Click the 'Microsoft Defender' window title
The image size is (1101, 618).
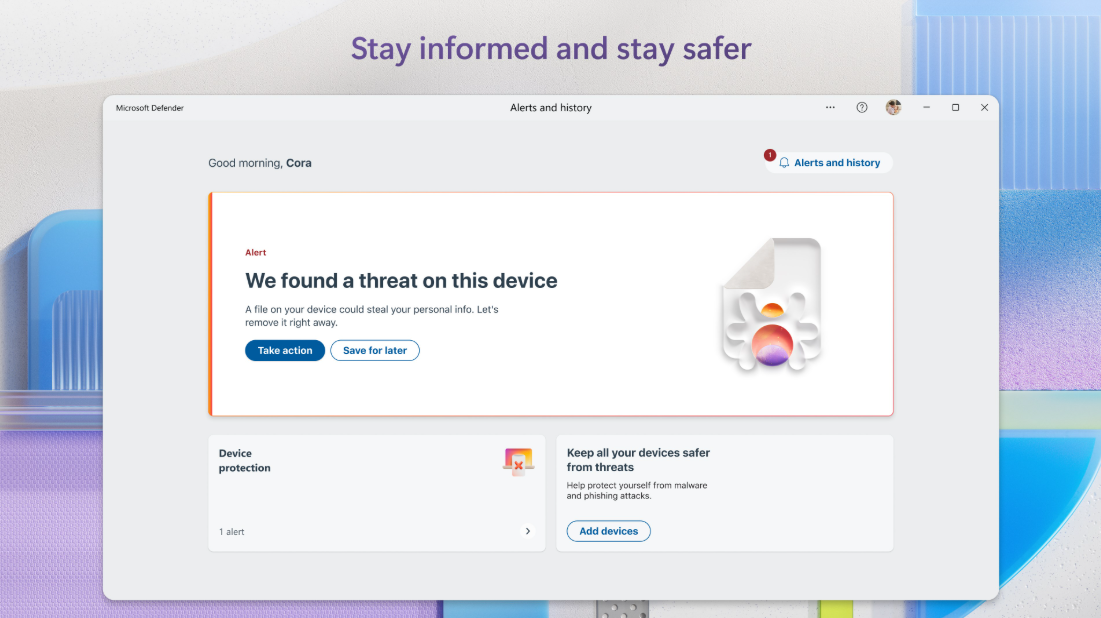(x=150, y=108)
